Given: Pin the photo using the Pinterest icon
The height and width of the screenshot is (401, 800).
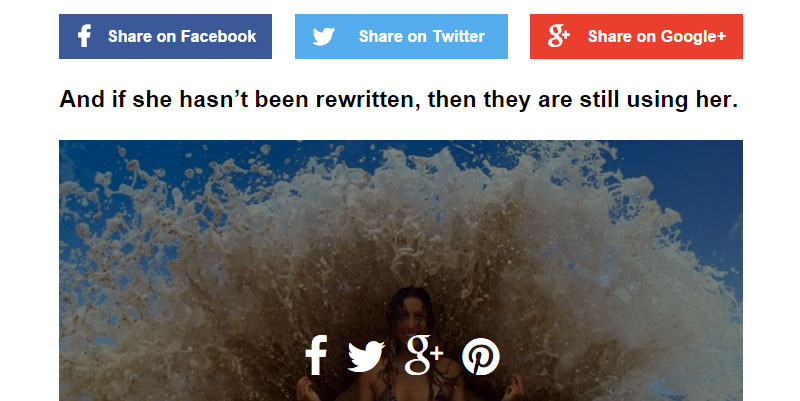Looking at the screenshot, I should (481, 356).
